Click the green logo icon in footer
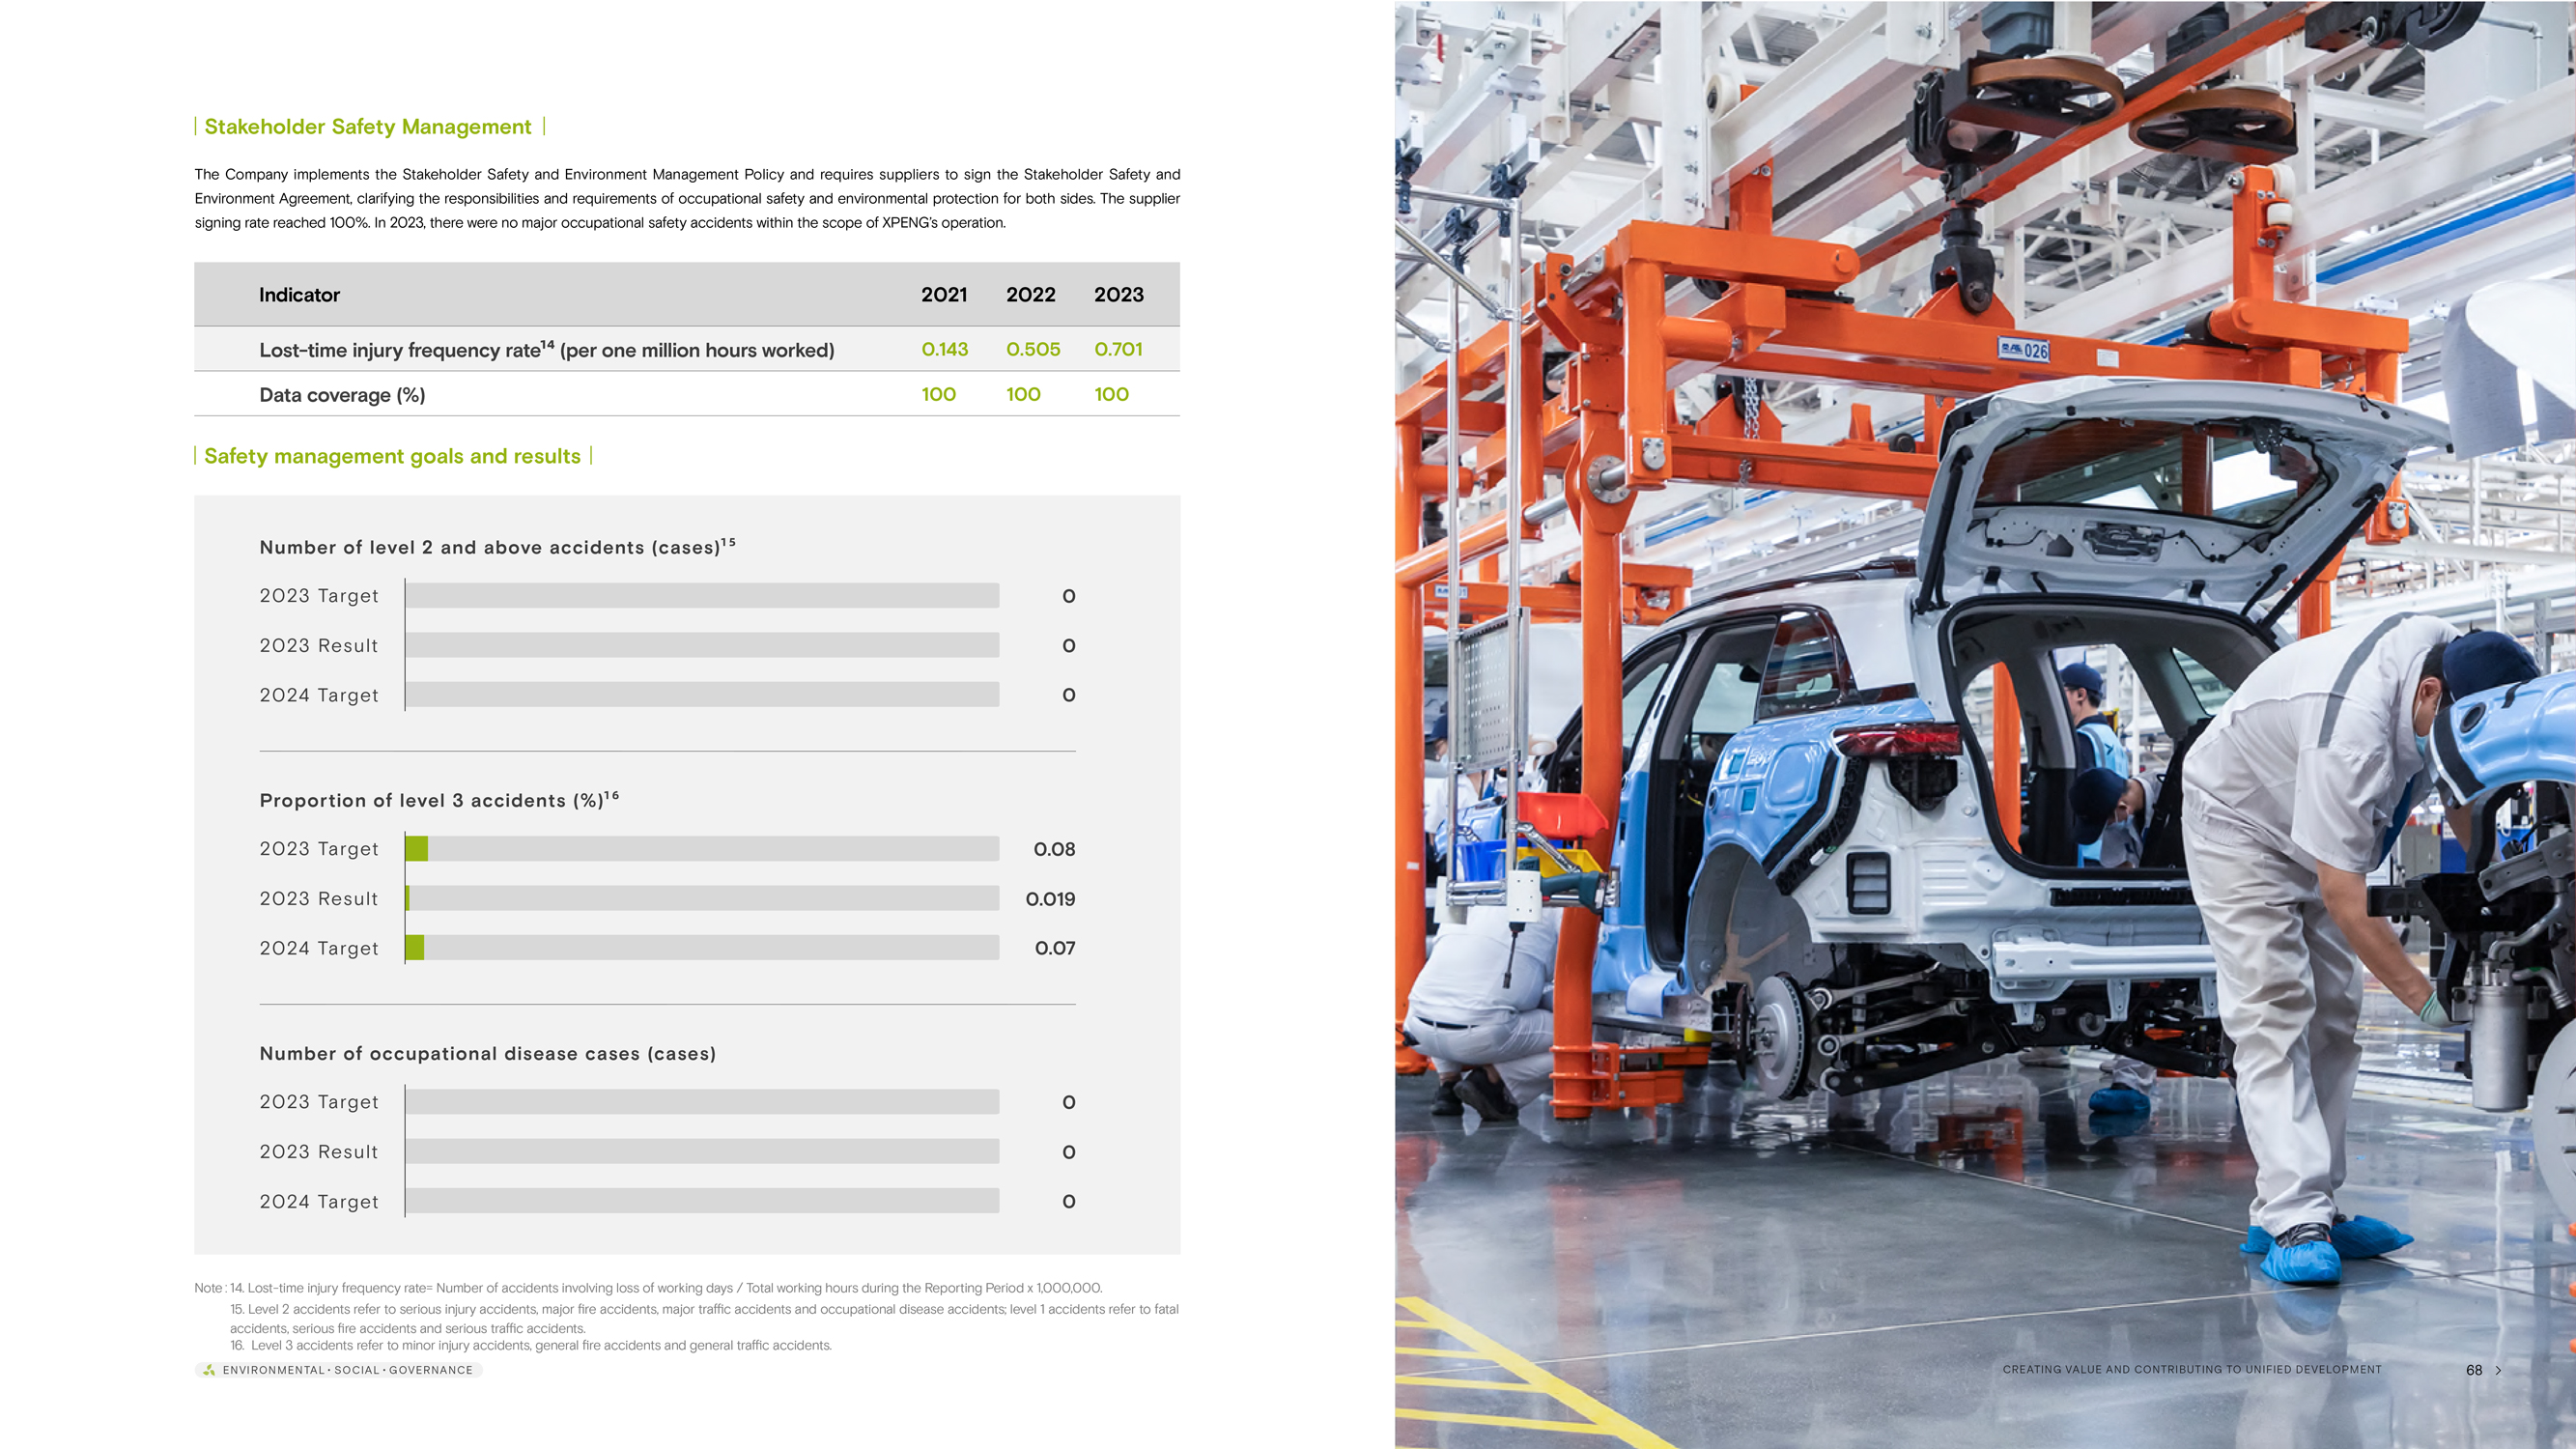This screenshot has width=2576, height=1449. coord(209,1370)
